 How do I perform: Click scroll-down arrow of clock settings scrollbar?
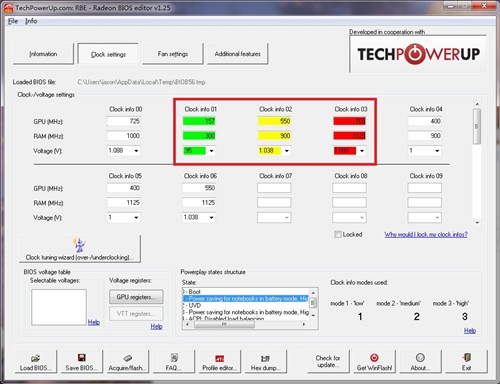(x=477, y=222)
